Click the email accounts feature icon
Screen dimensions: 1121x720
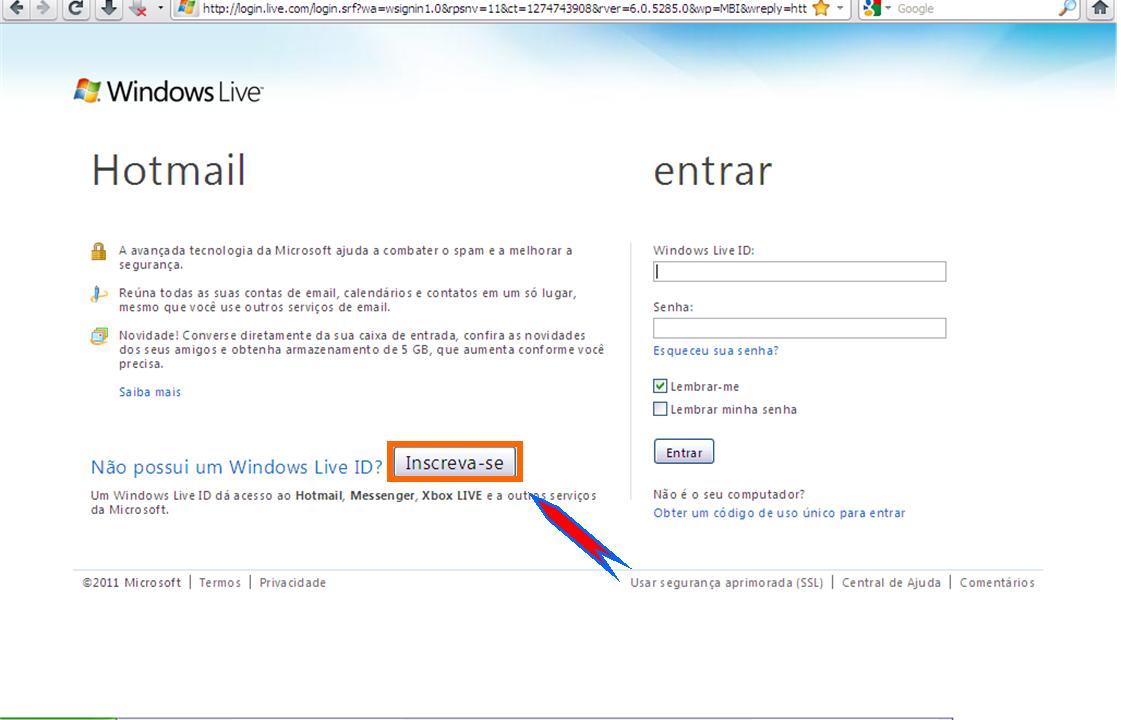pos(99,294)
